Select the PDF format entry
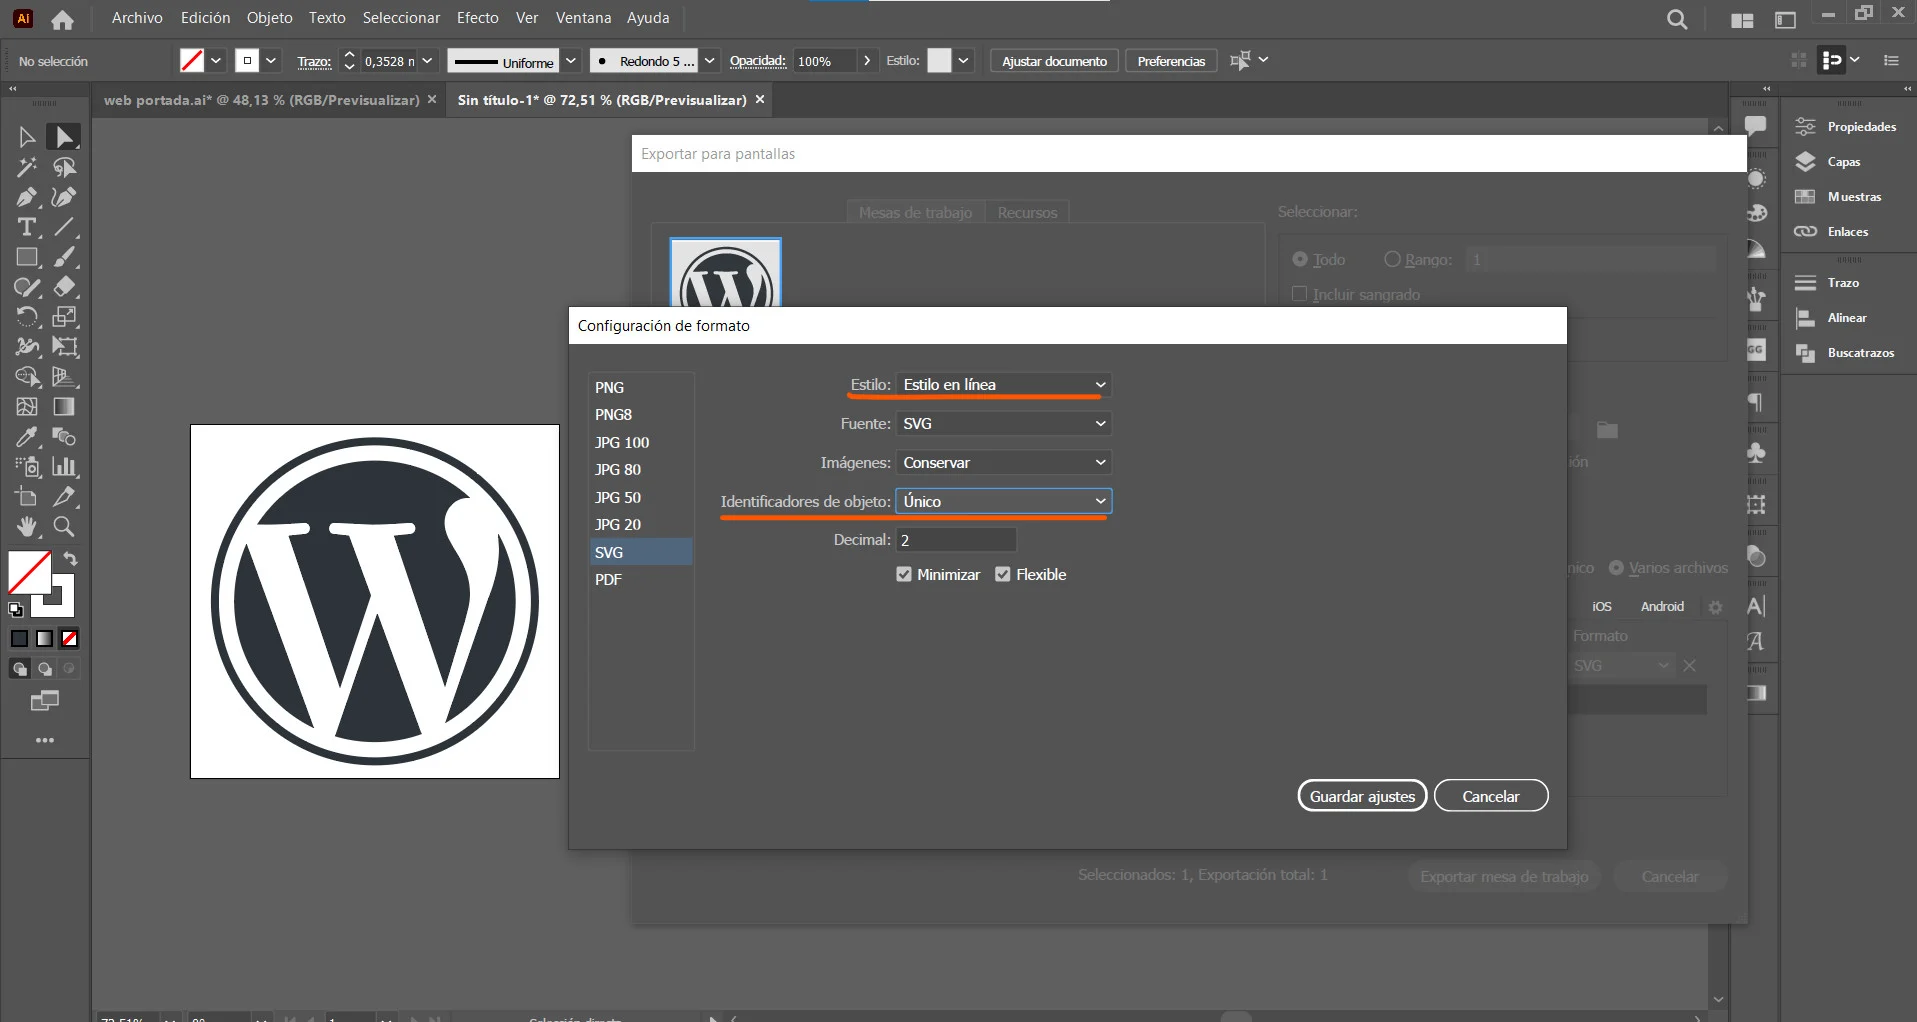This screenshot has height=1022, width=1917. 640,579
